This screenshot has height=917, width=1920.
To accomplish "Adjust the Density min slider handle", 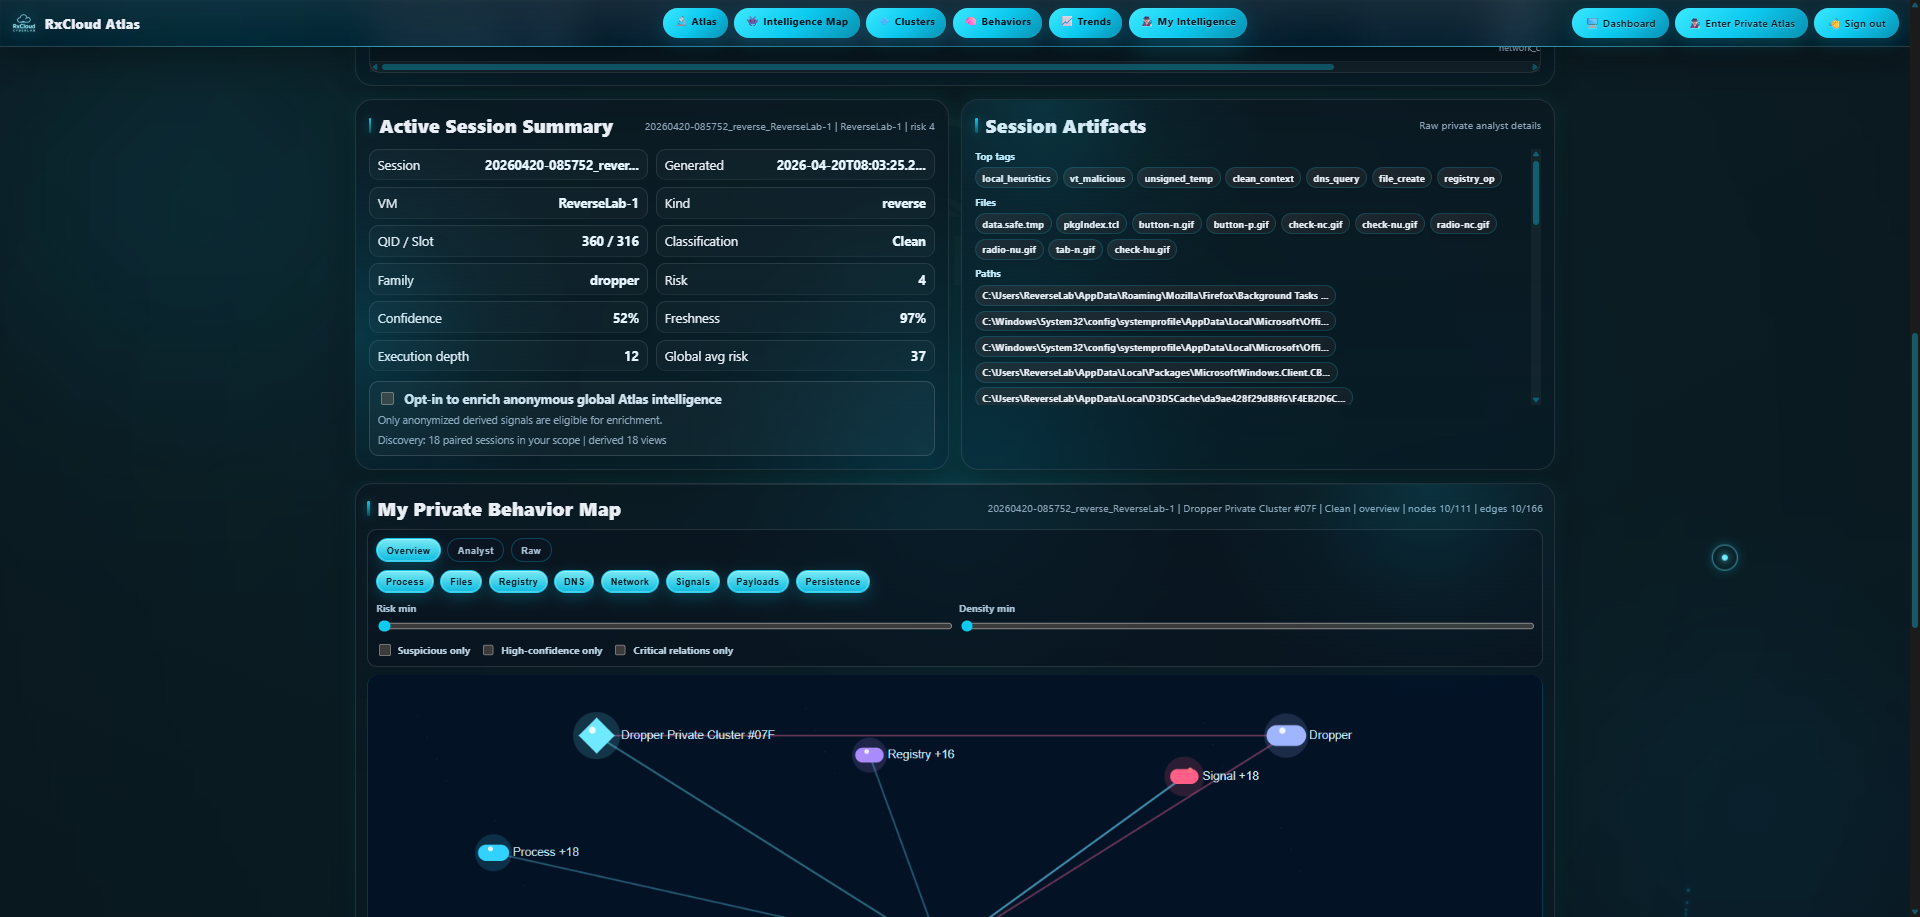I will click(x=967, y=626).
